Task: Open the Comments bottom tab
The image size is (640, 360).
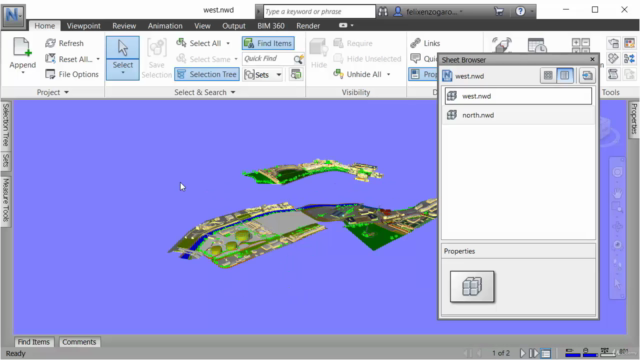Action: coord(79,342)
